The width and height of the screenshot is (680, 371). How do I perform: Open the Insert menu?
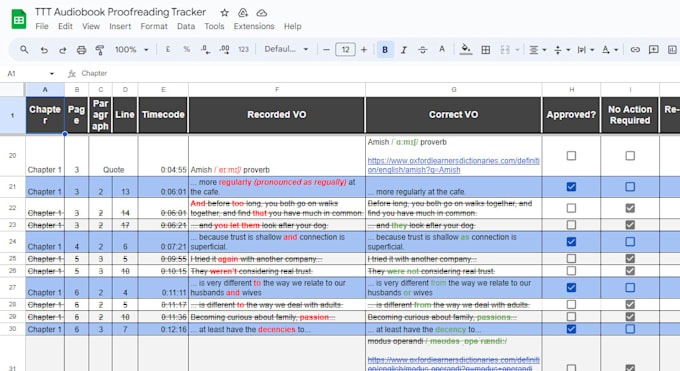120,26
